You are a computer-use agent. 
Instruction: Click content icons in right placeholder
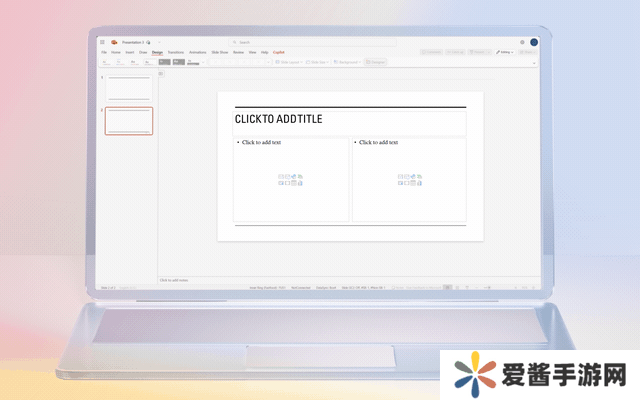pos(409,180)
